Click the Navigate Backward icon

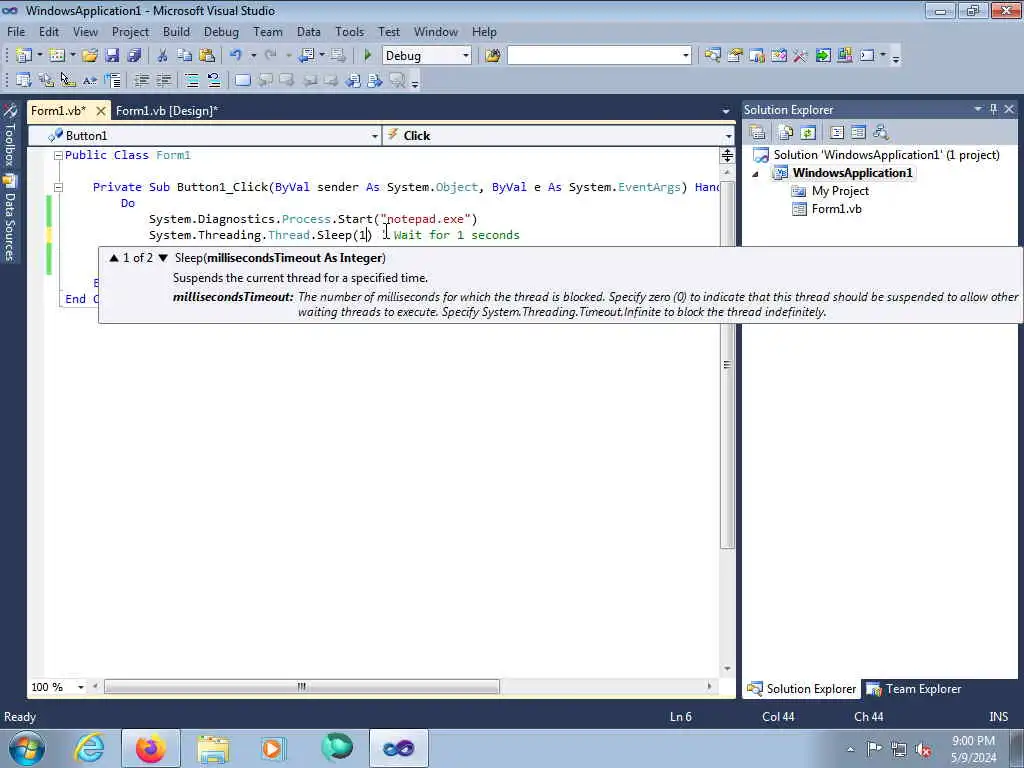pos(306,56)
